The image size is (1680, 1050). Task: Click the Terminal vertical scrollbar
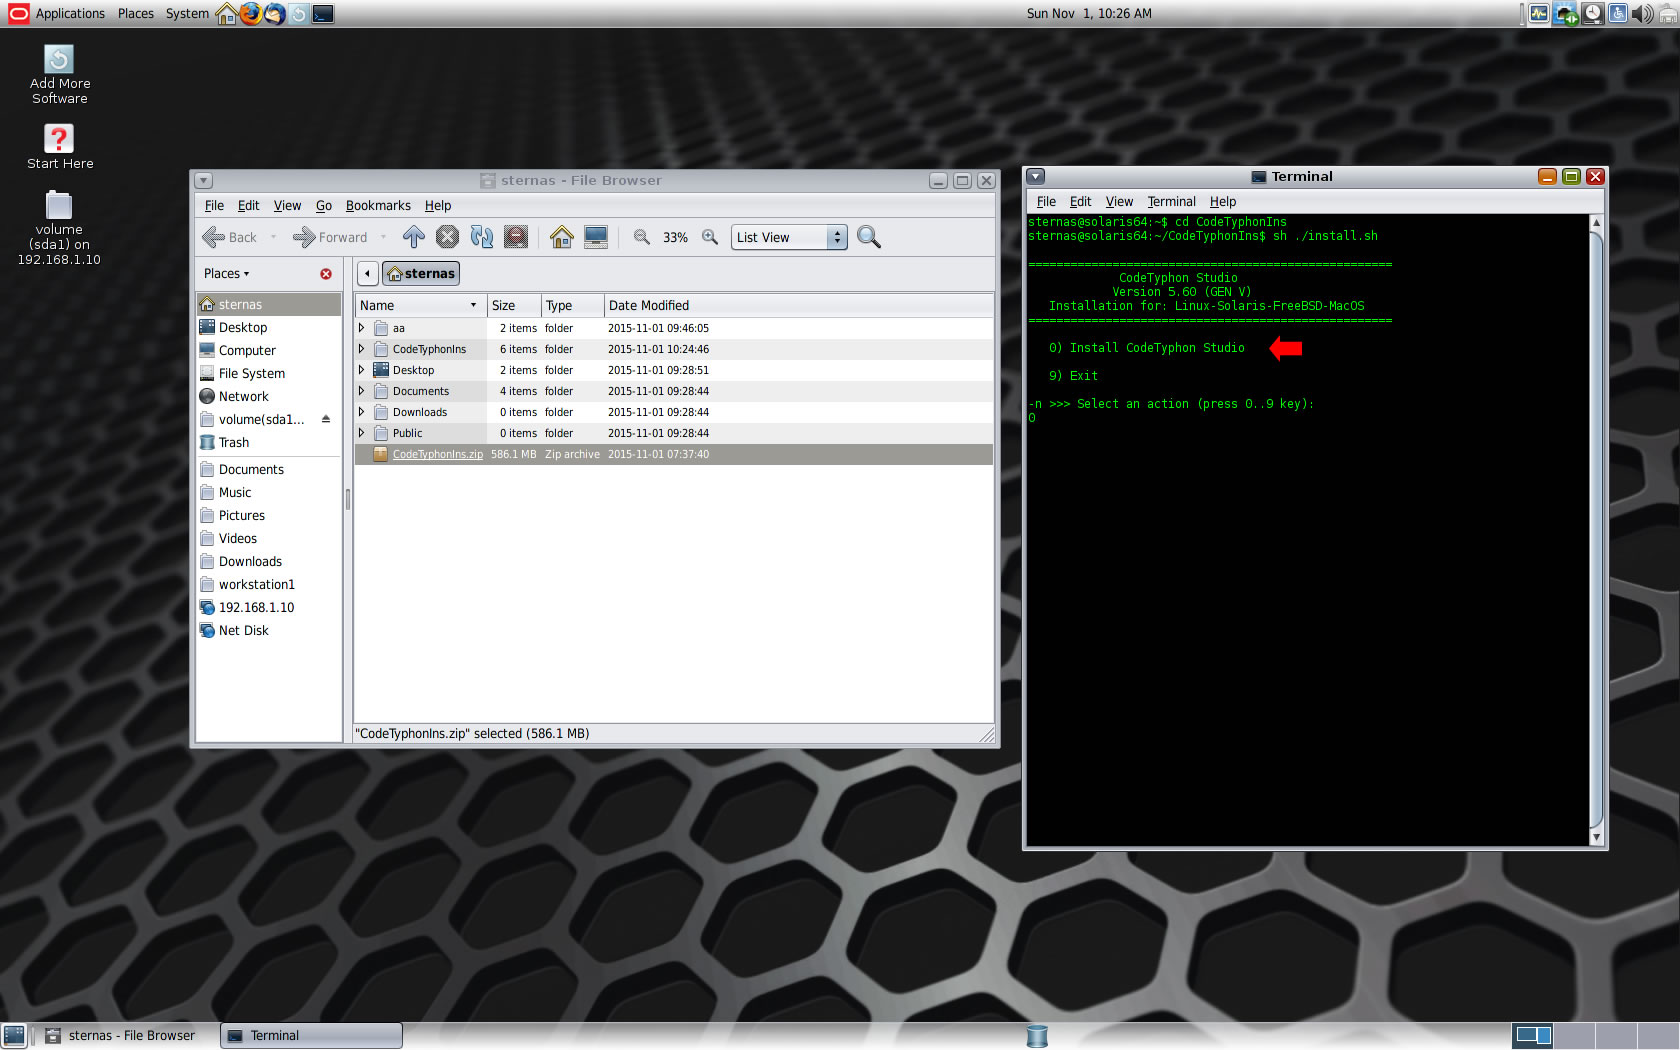[1596, 530]
